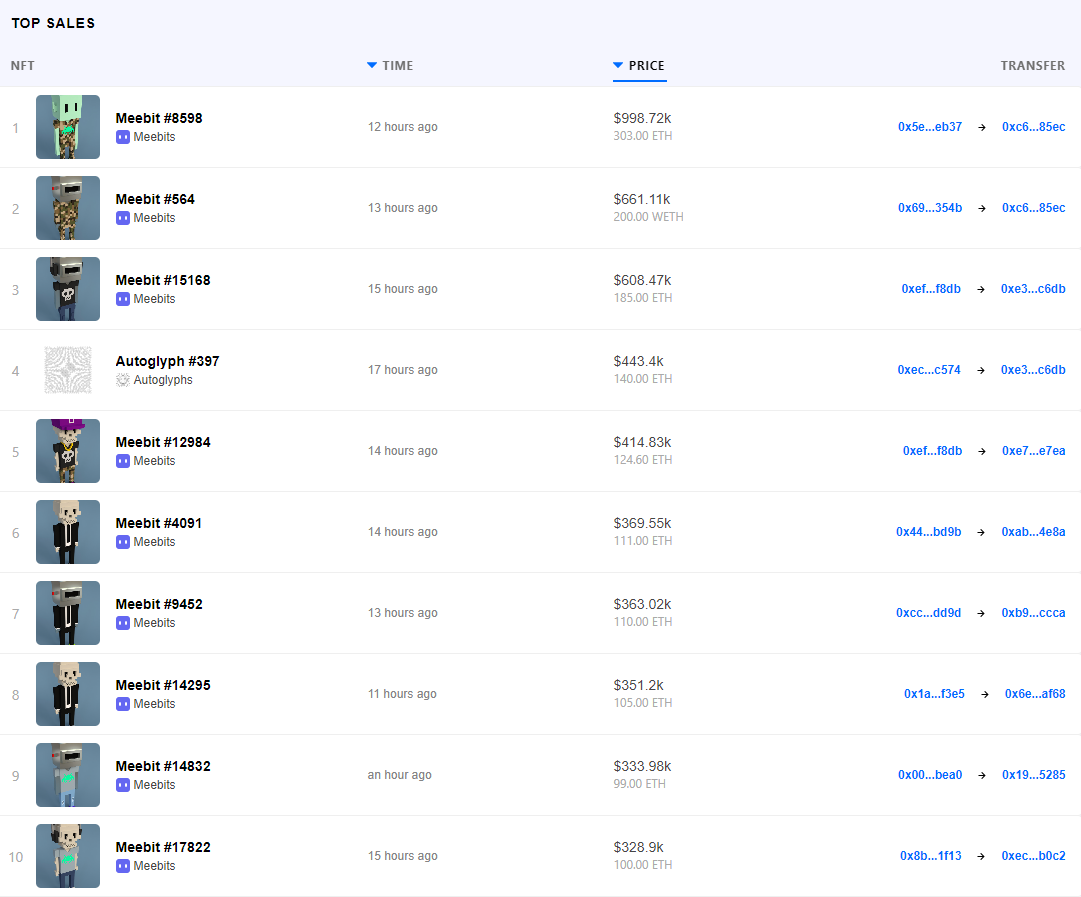Open buyer address 0x6e...af68
1081x897 pixels.
tap(1035, 694)
